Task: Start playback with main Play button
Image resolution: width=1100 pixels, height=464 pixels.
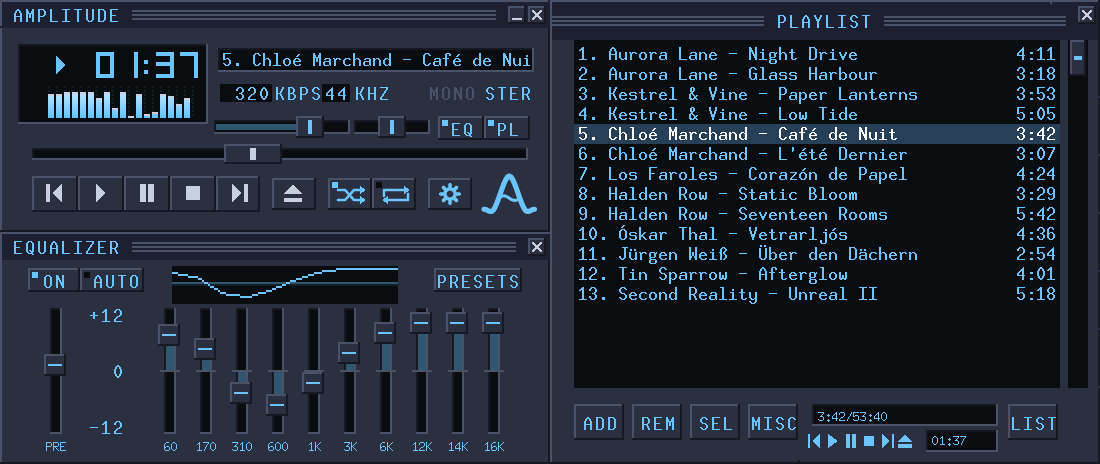Action: pyautogui.click(x=100, y=193)
